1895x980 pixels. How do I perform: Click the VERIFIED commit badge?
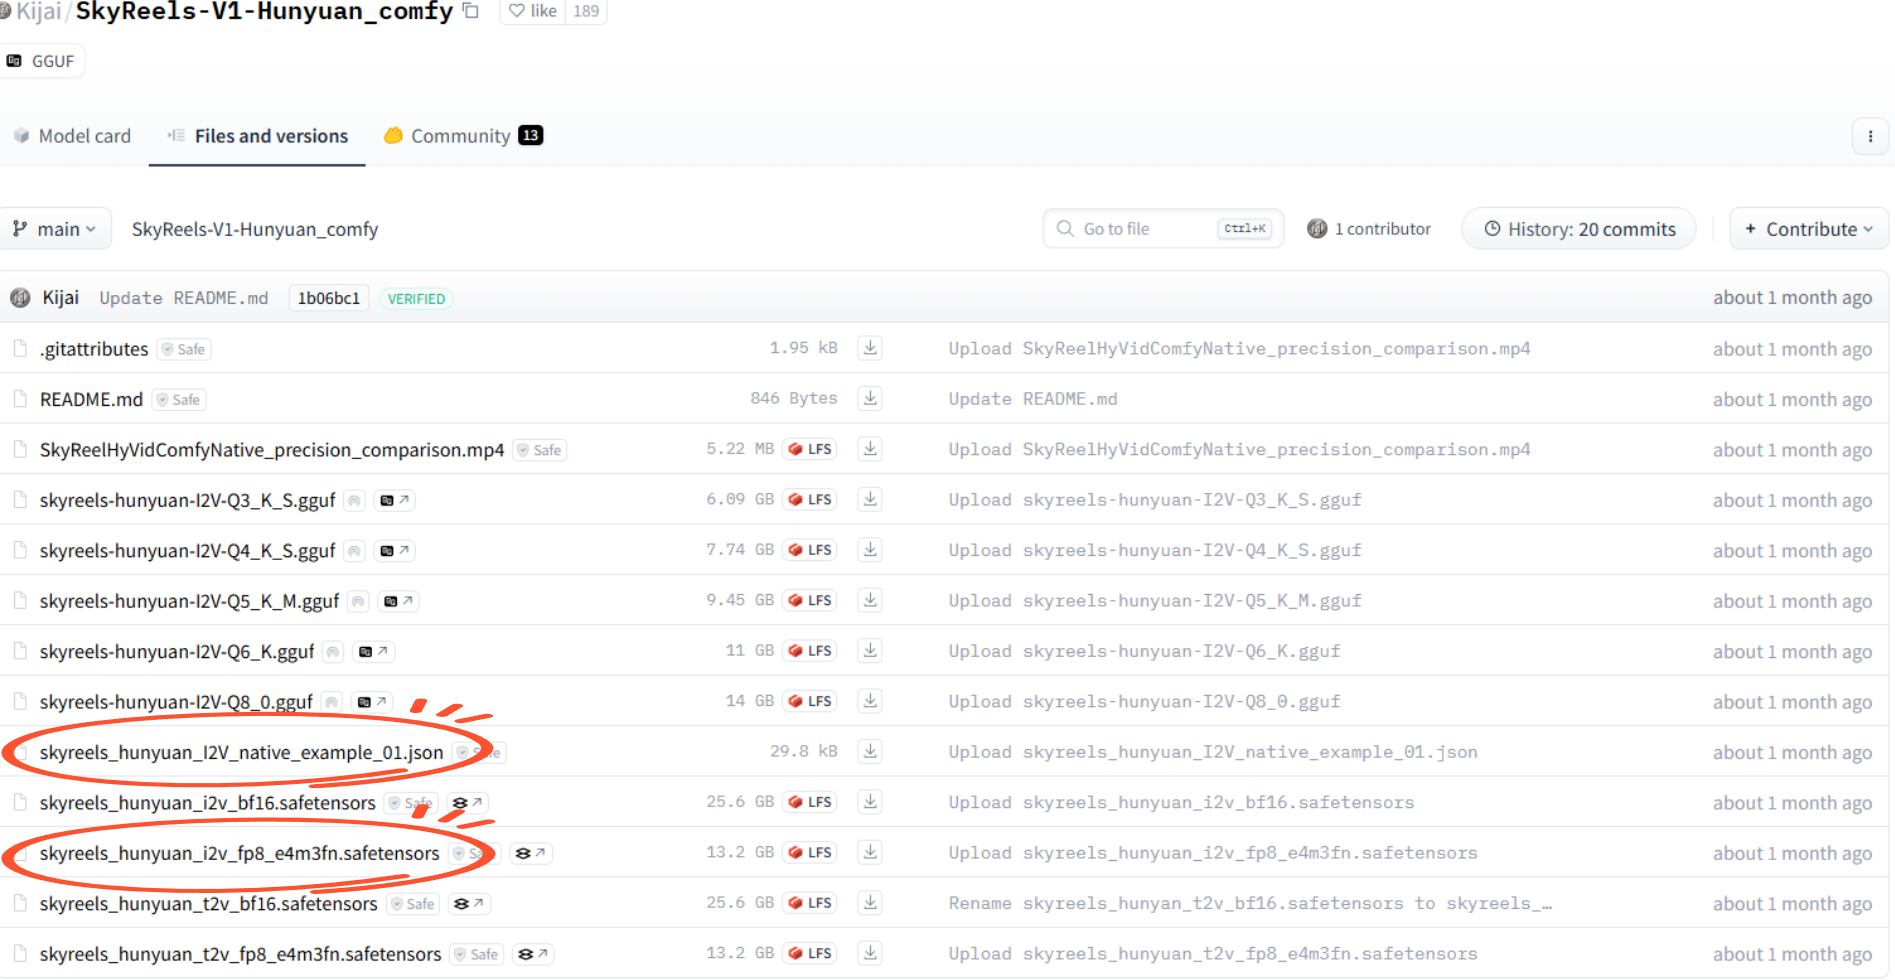tap(416, 299)
